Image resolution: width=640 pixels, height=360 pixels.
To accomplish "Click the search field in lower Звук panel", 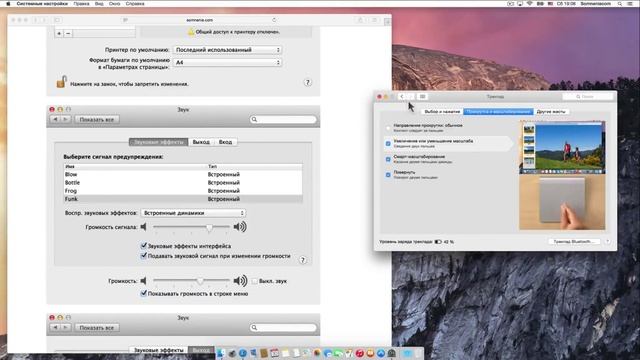I will 283,327.
